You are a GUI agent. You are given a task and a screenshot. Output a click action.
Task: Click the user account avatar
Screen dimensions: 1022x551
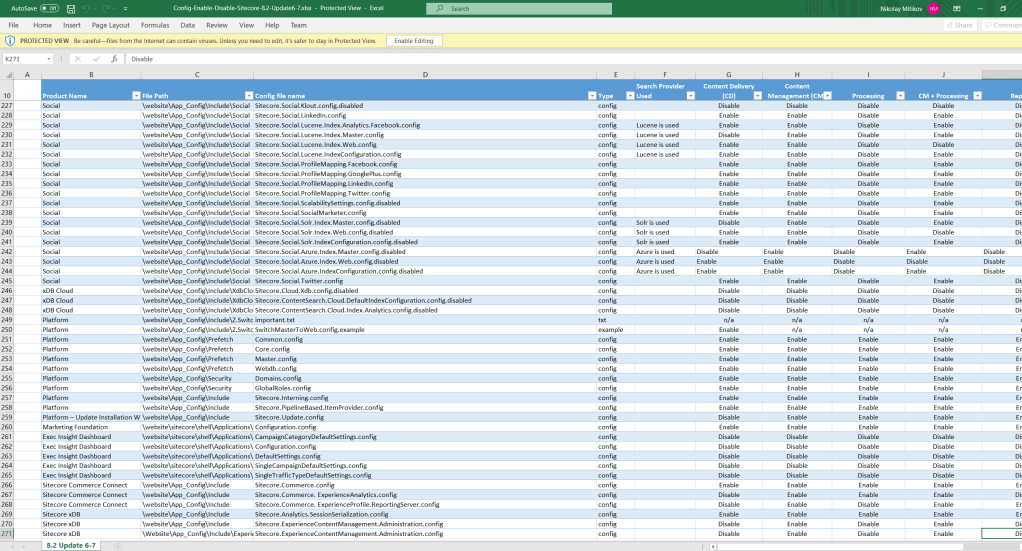[933, 8]
